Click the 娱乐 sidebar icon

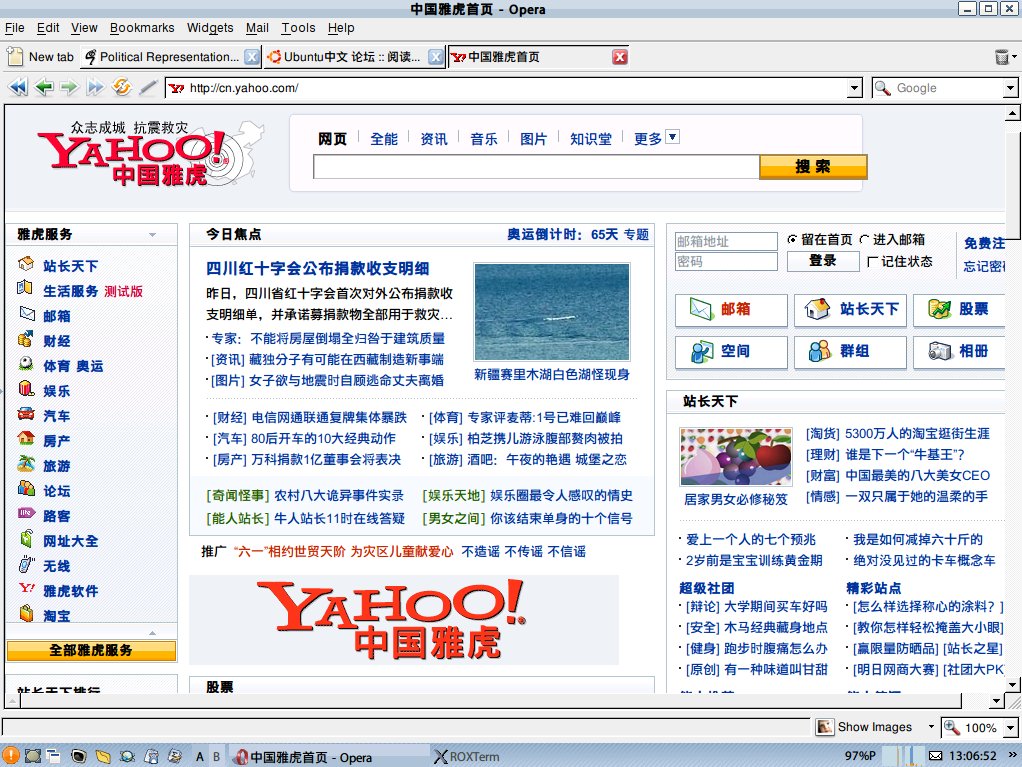pos(26,389)
